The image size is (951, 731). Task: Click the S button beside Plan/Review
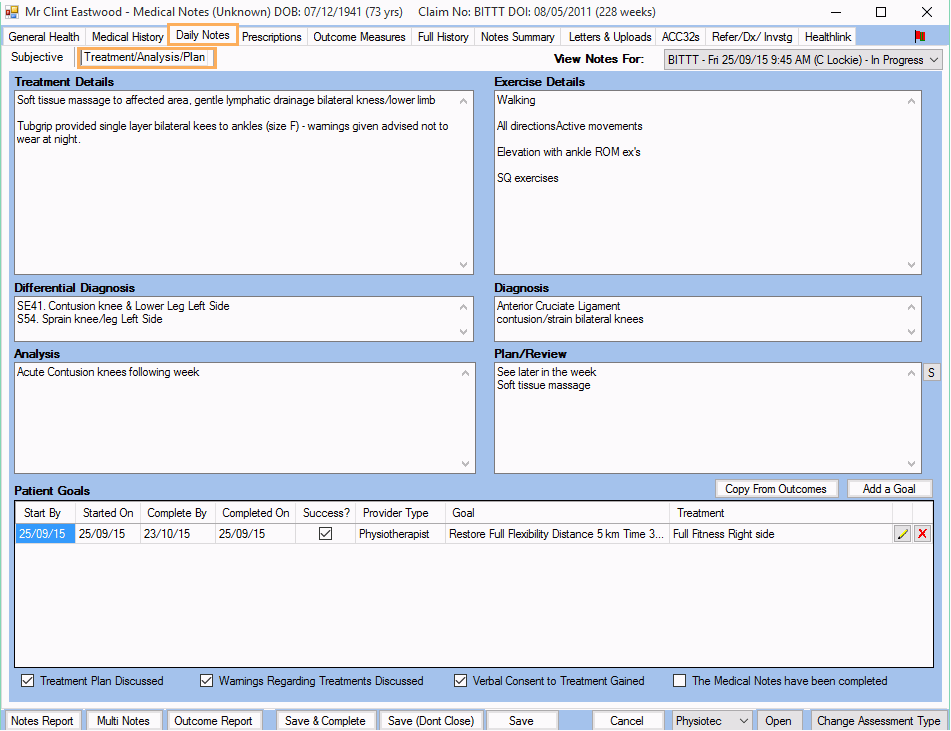(x=931, y=373)
